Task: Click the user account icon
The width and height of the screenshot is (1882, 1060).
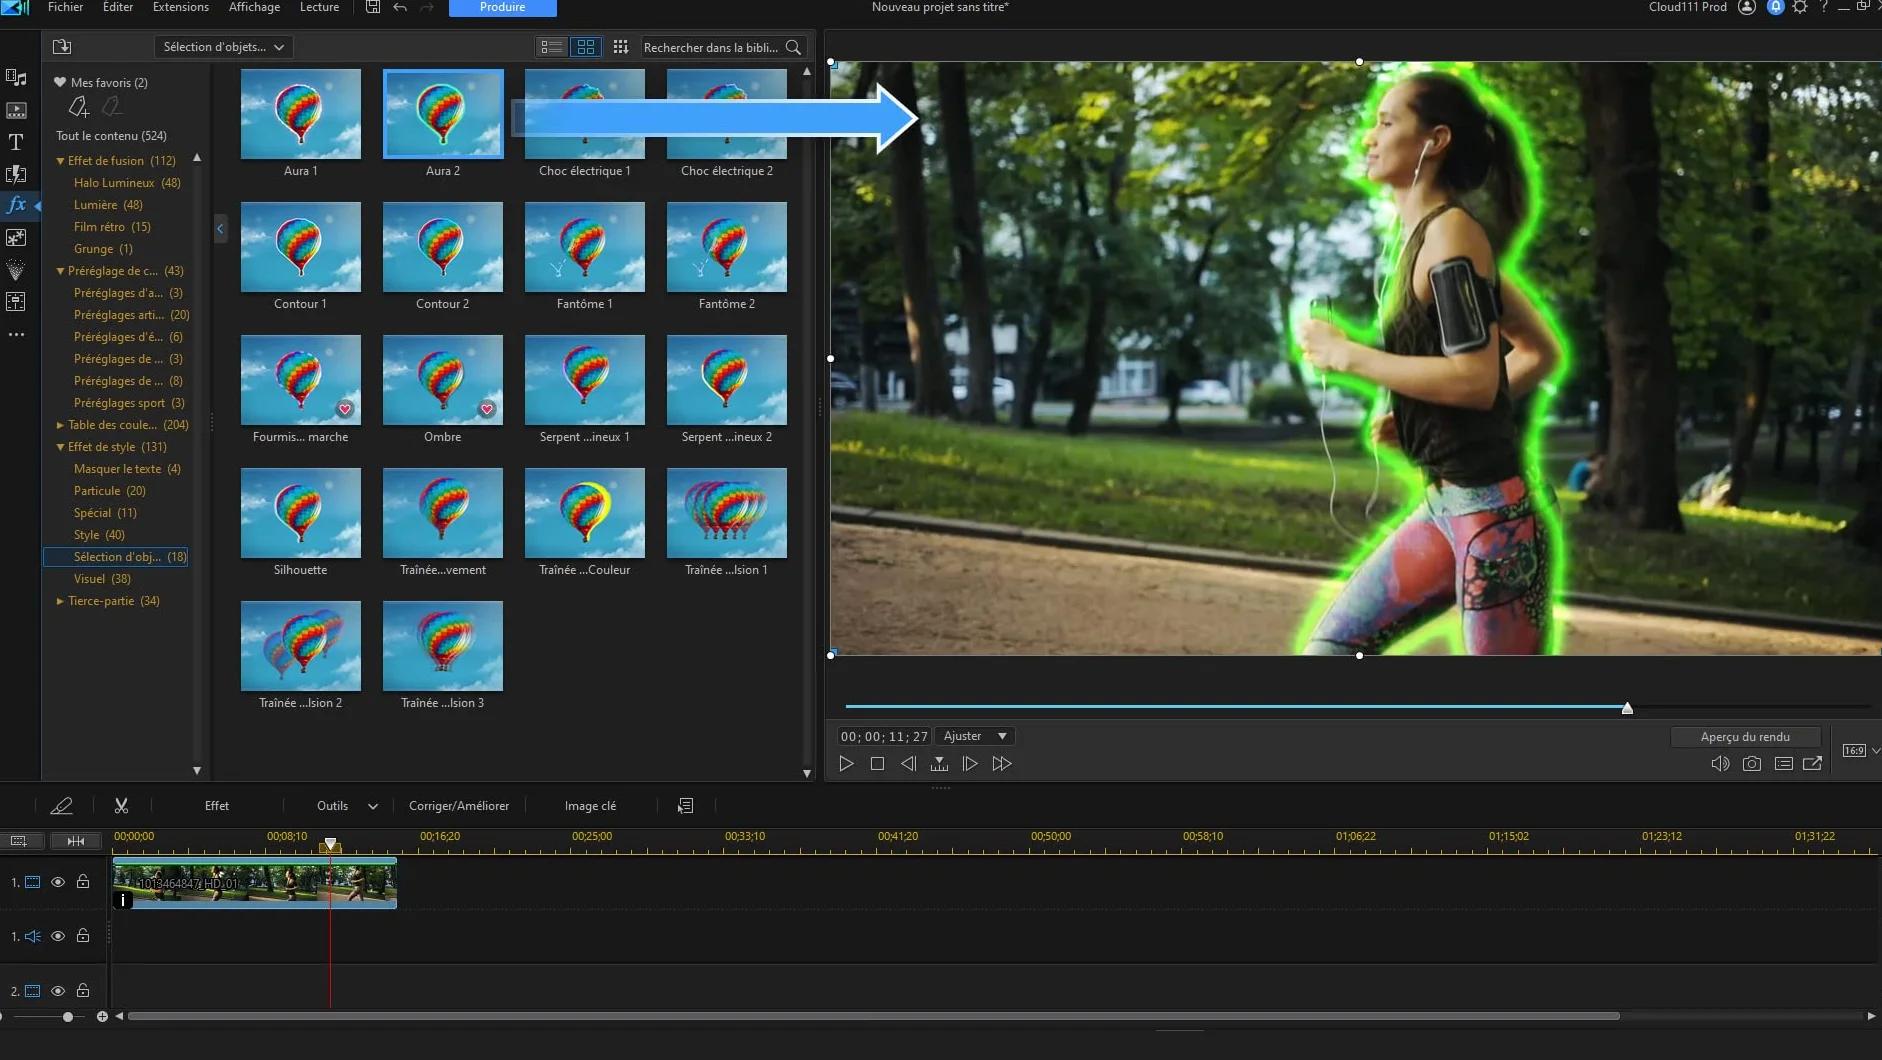Action: 1747,7
